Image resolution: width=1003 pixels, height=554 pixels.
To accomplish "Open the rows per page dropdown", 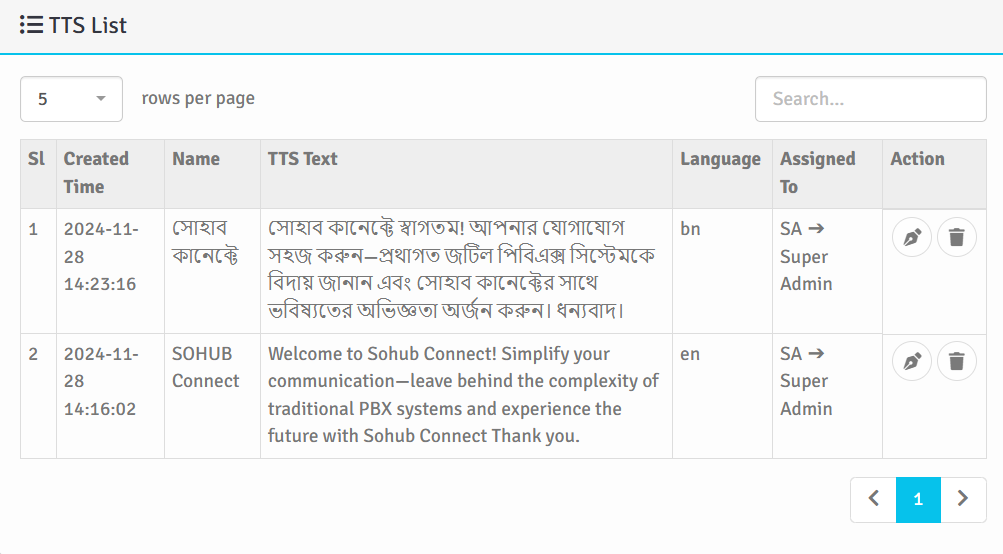I will point(71,99).
